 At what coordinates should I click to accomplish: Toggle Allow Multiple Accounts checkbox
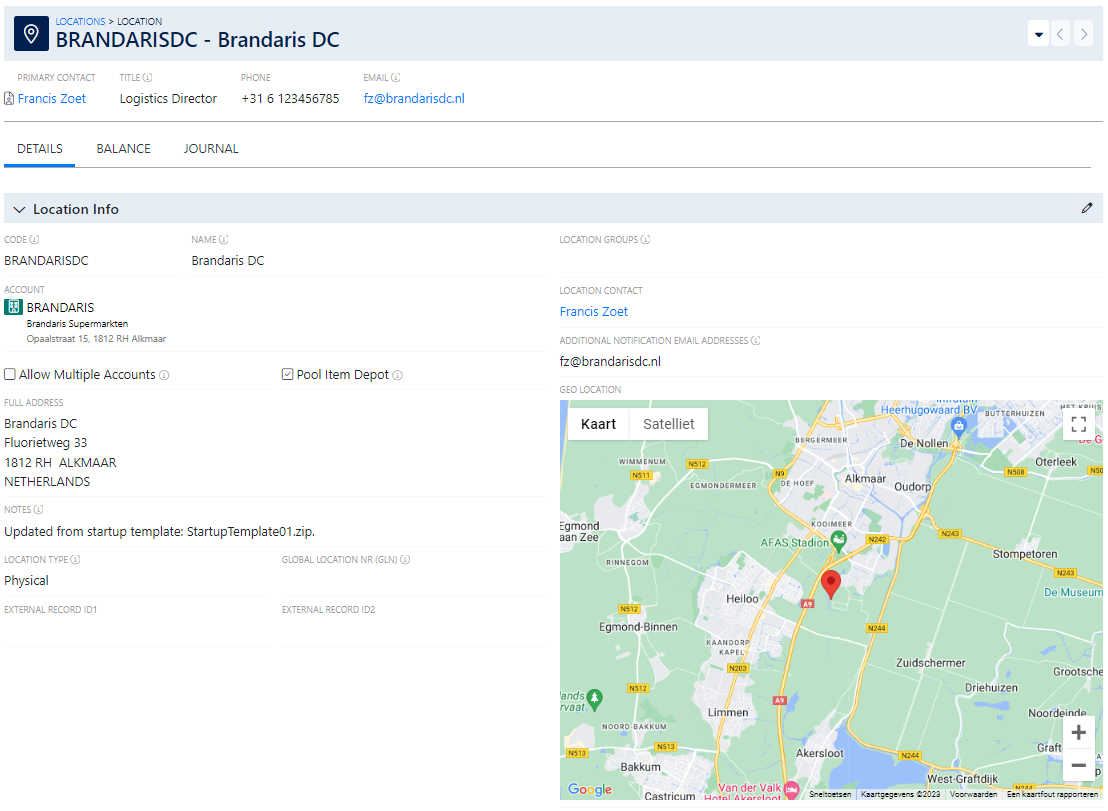(x=10, y=374)
